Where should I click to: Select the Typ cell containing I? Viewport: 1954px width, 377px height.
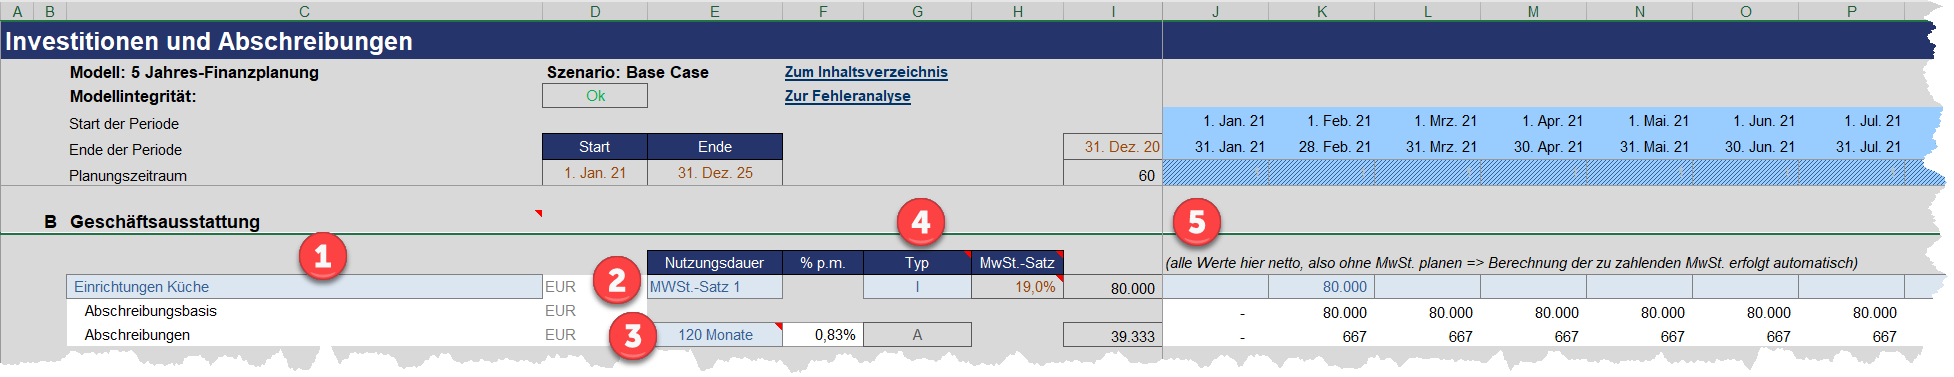coord(917,287)
